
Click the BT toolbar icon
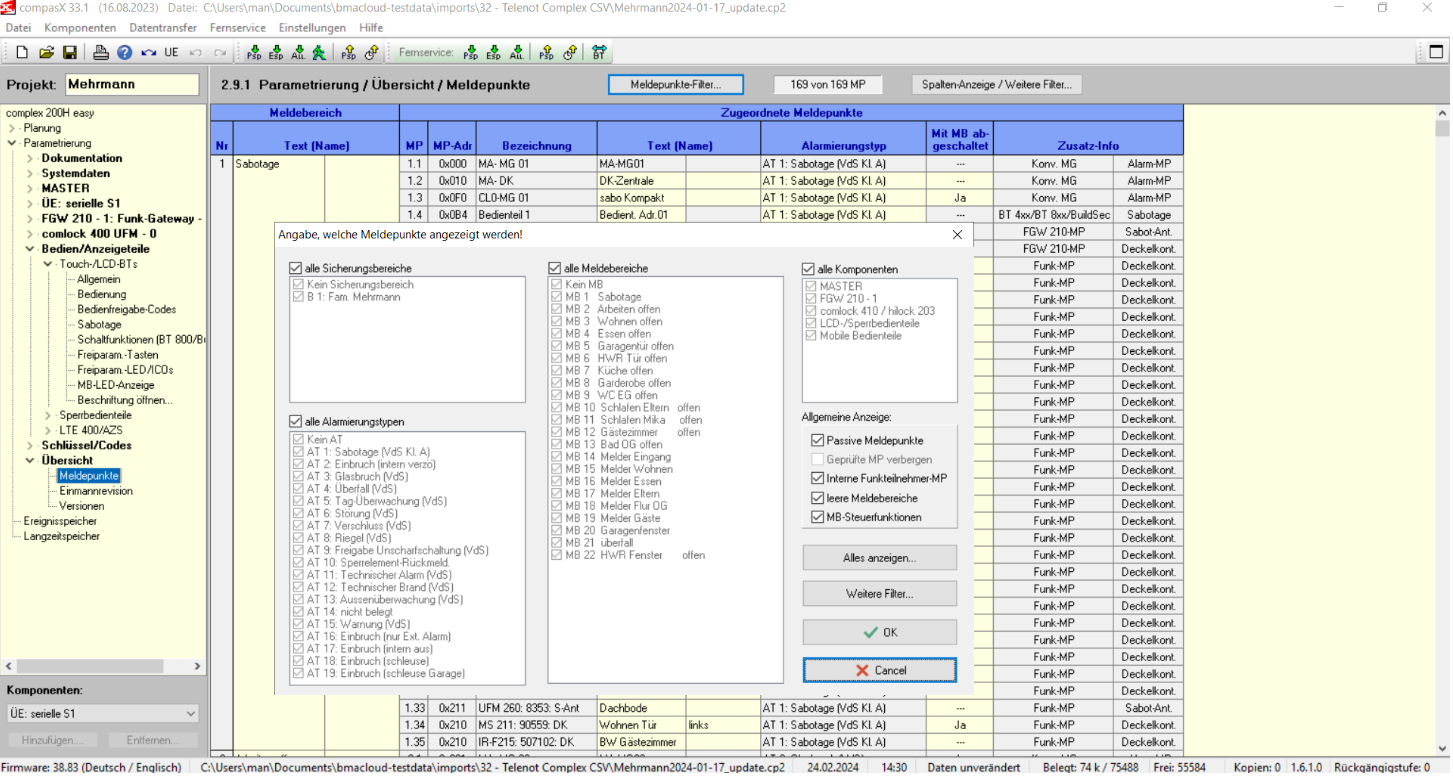[x=598, y=52]
